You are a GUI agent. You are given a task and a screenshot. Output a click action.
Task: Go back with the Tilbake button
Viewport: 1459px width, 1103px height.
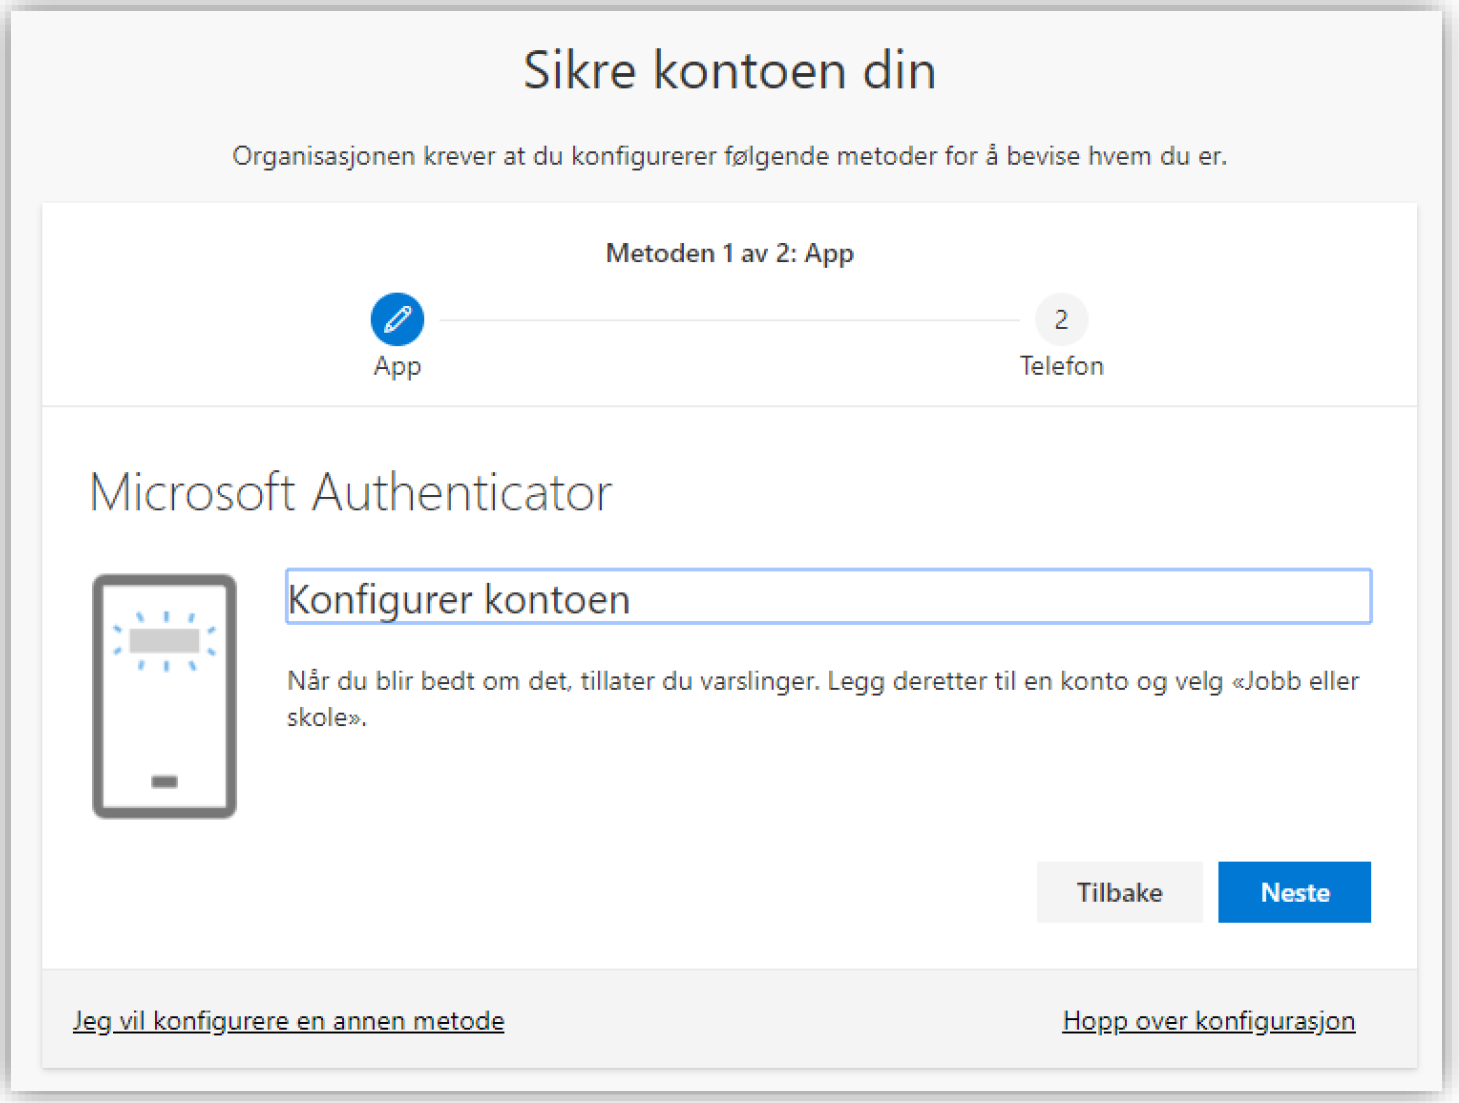(x=1119, y=892)
